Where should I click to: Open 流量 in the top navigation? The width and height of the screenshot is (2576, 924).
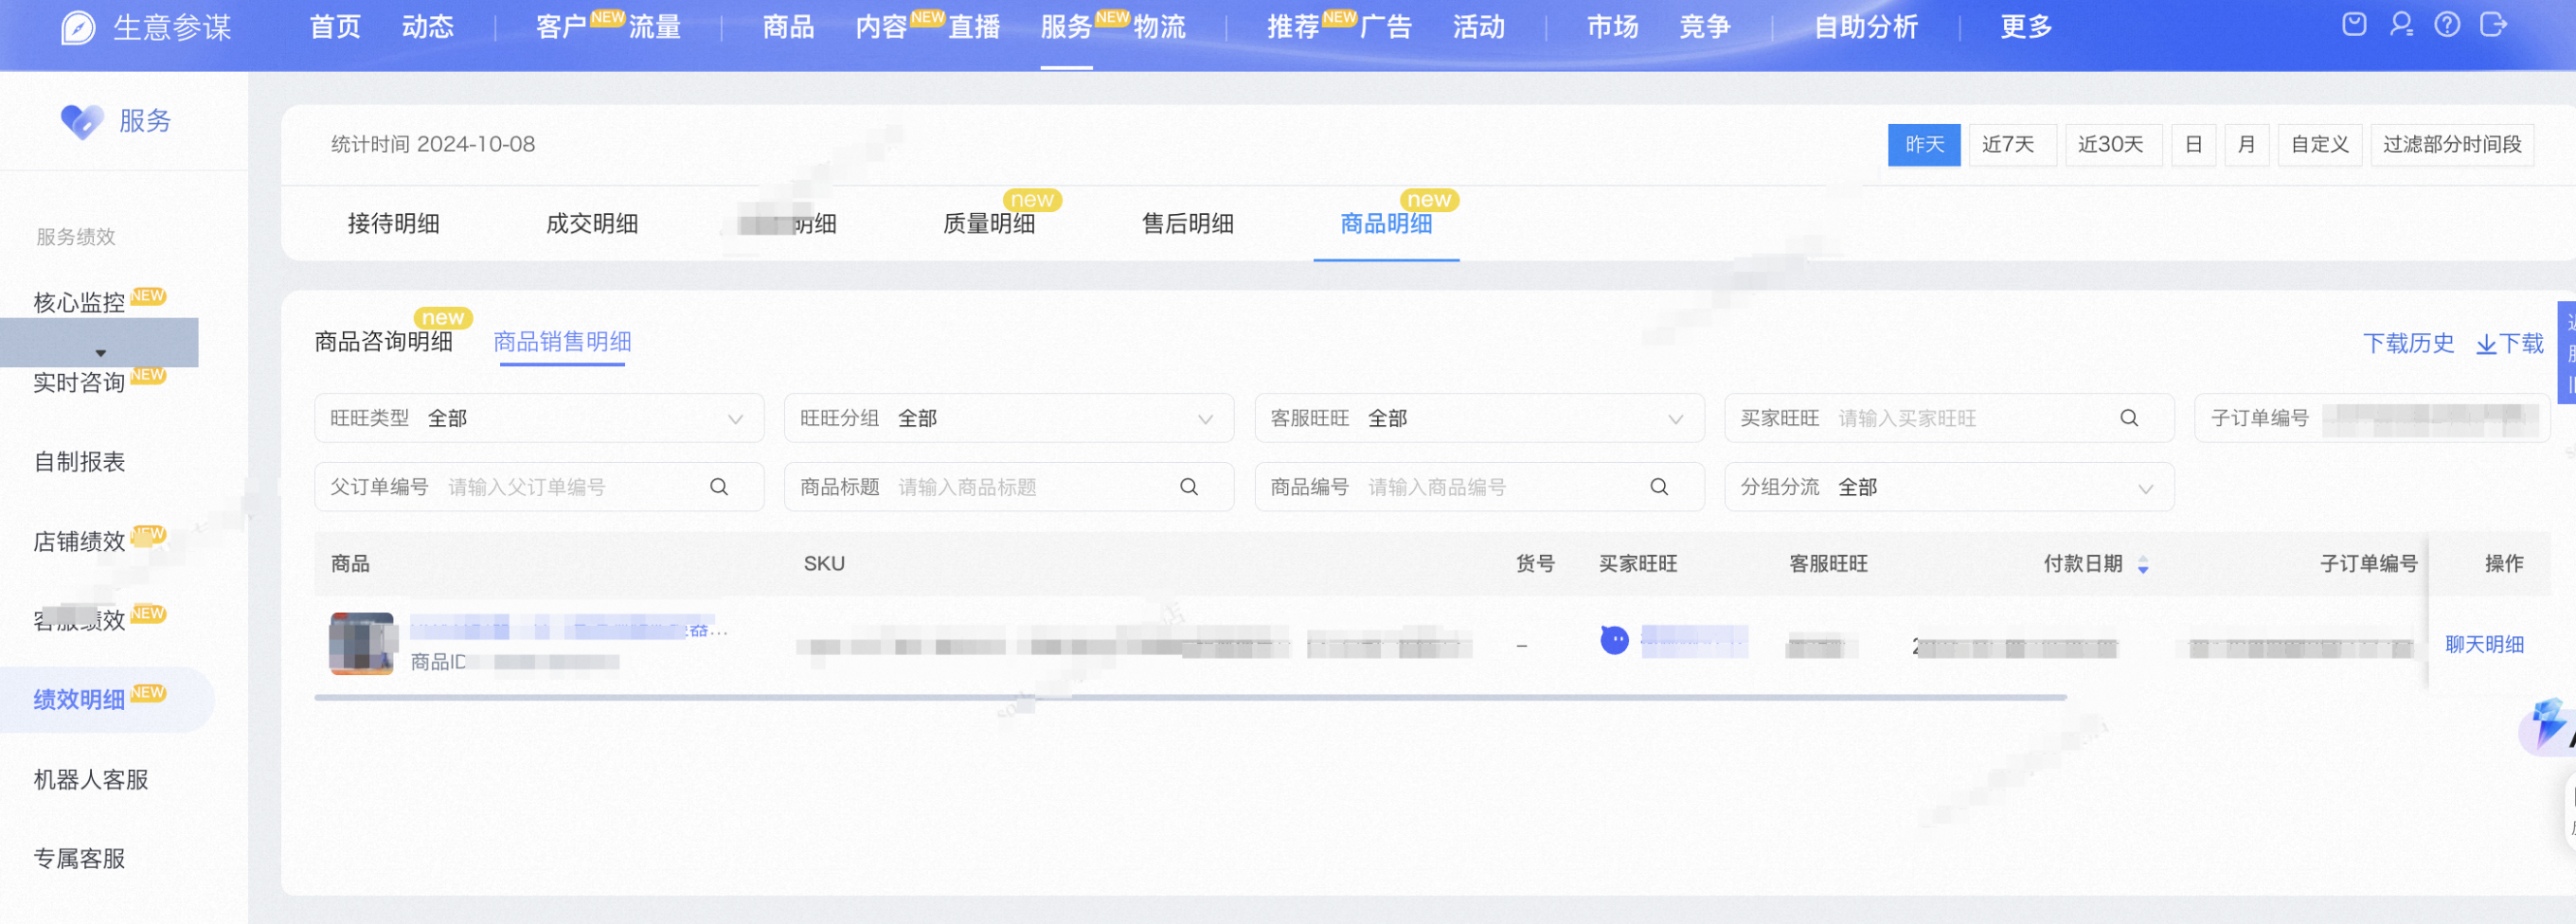[655, 27]
